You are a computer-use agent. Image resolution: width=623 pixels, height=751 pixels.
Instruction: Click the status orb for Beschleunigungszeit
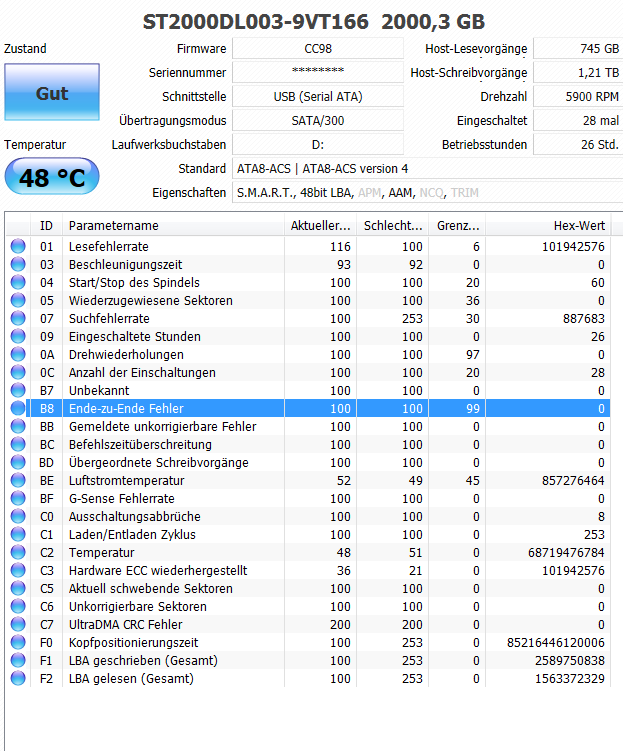point(18,264)
